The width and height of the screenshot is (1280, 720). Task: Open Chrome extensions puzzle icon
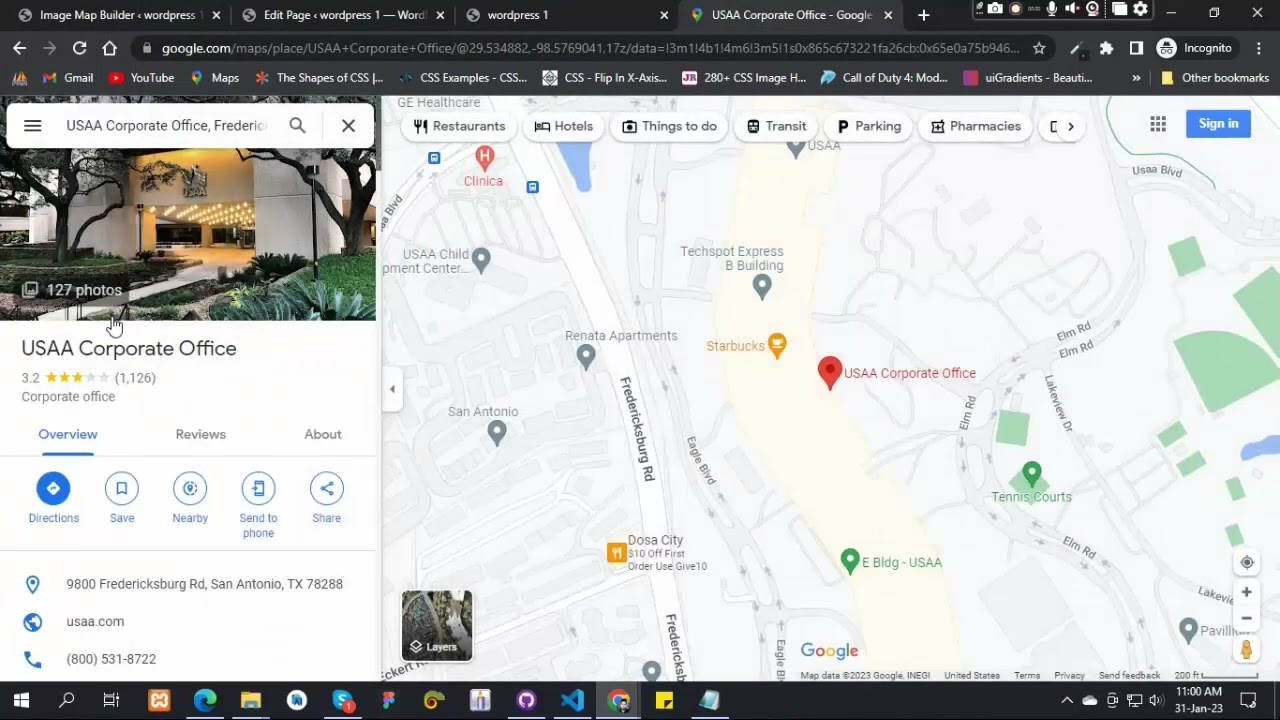[x=1106, y=48]
